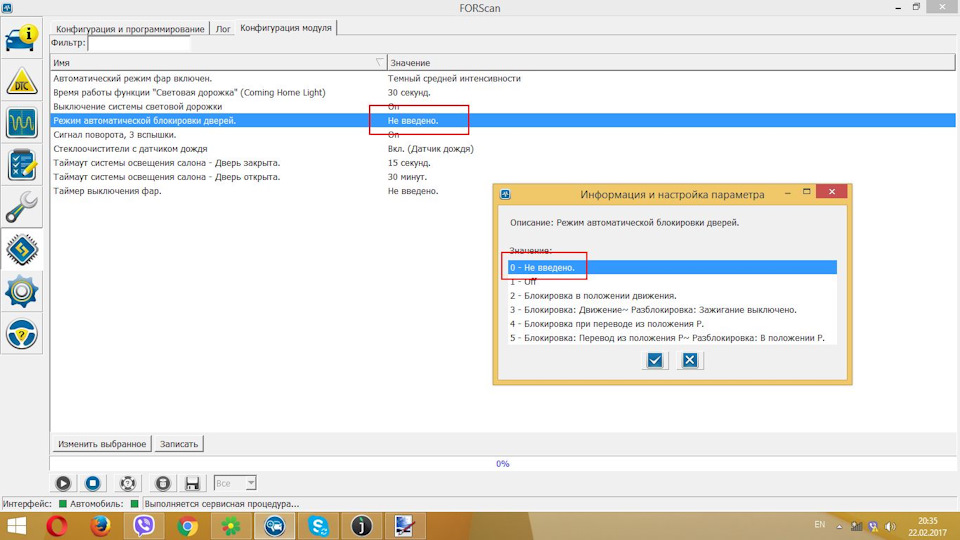Image resolution: width=960 pixels, height=540 pixels.
Task: Click value '15 секунд.'
Action: tap(409, 163)
